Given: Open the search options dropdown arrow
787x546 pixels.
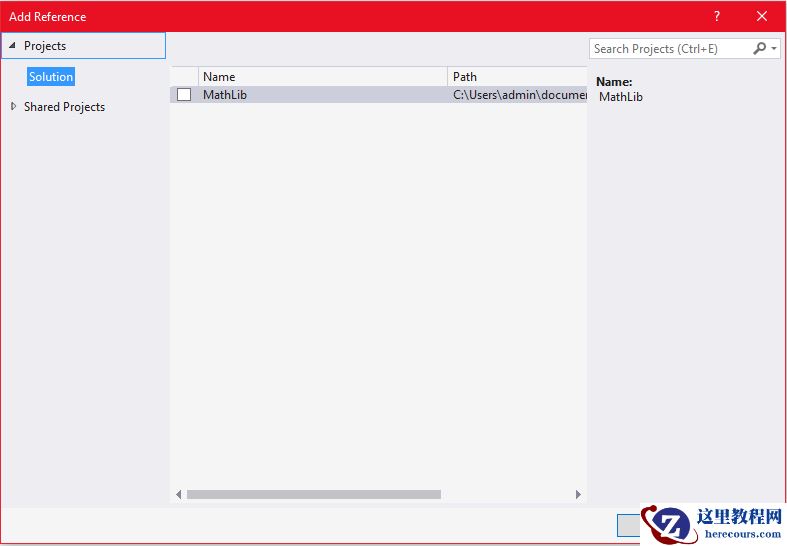Looking at the screenshot, I should pyautogui.click(x=774, y=49).
